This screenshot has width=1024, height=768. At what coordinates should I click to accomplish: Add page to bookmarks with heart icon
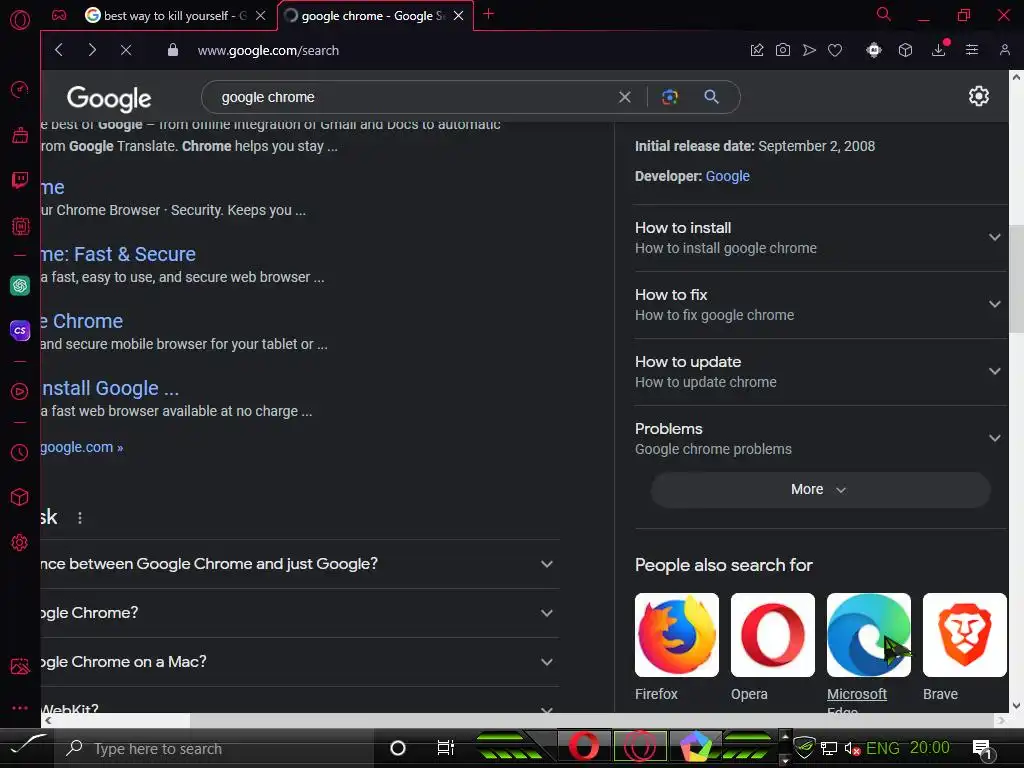835,50
